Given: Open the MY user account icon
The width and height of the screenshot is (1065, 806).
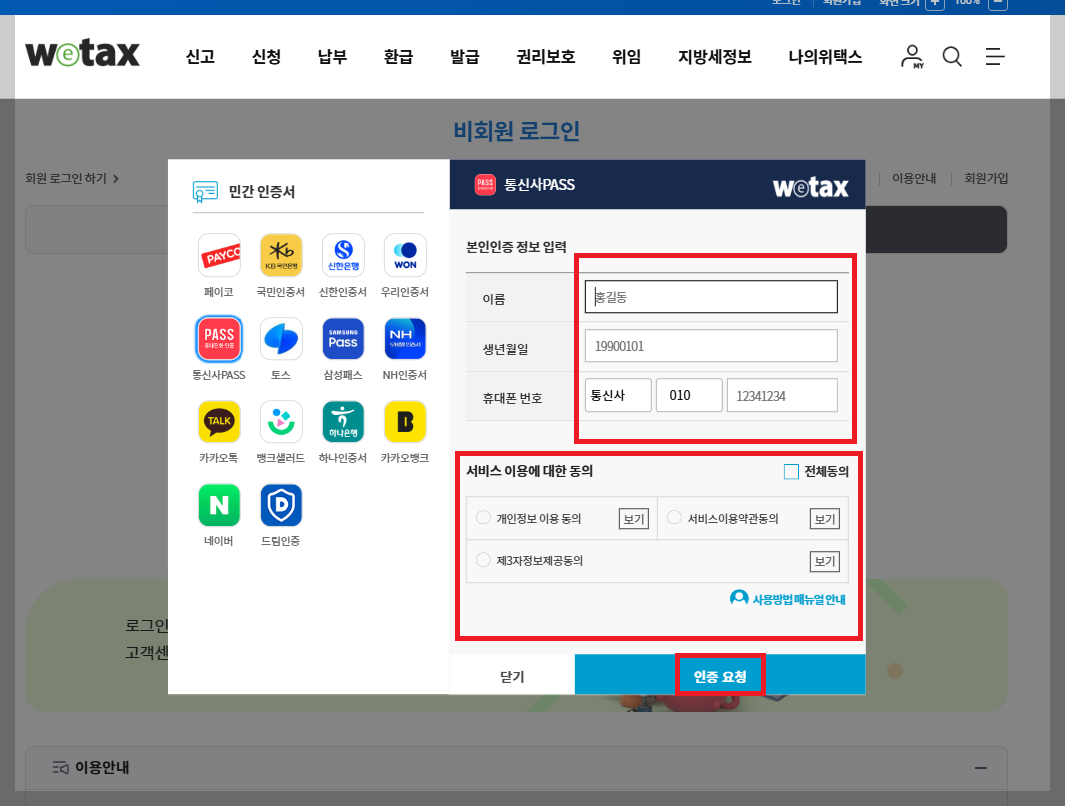Looking at the screenshot, I should pyautogui.click(x=912, y=56).
